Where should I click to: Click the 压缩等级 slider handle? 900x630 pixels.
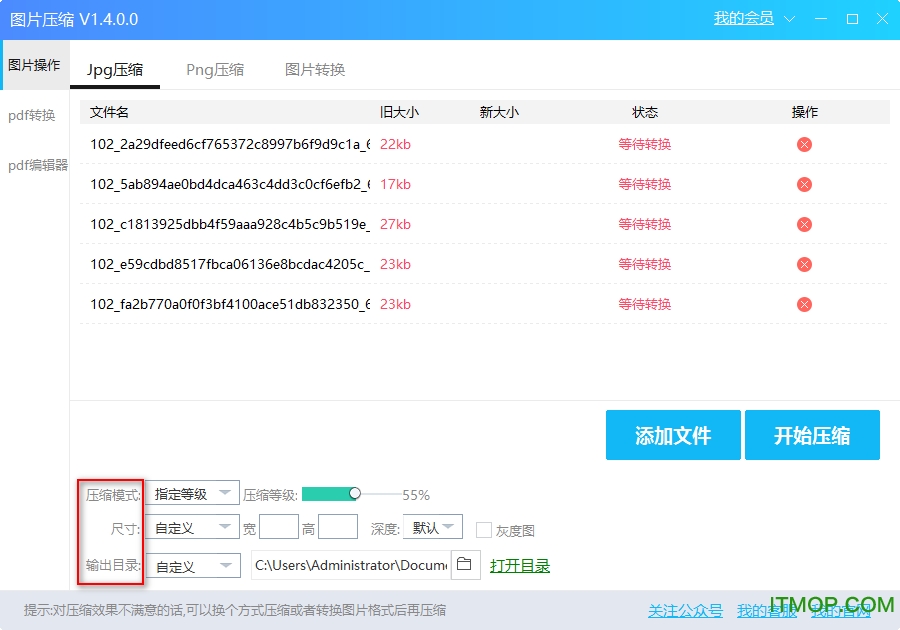[355, 493]
